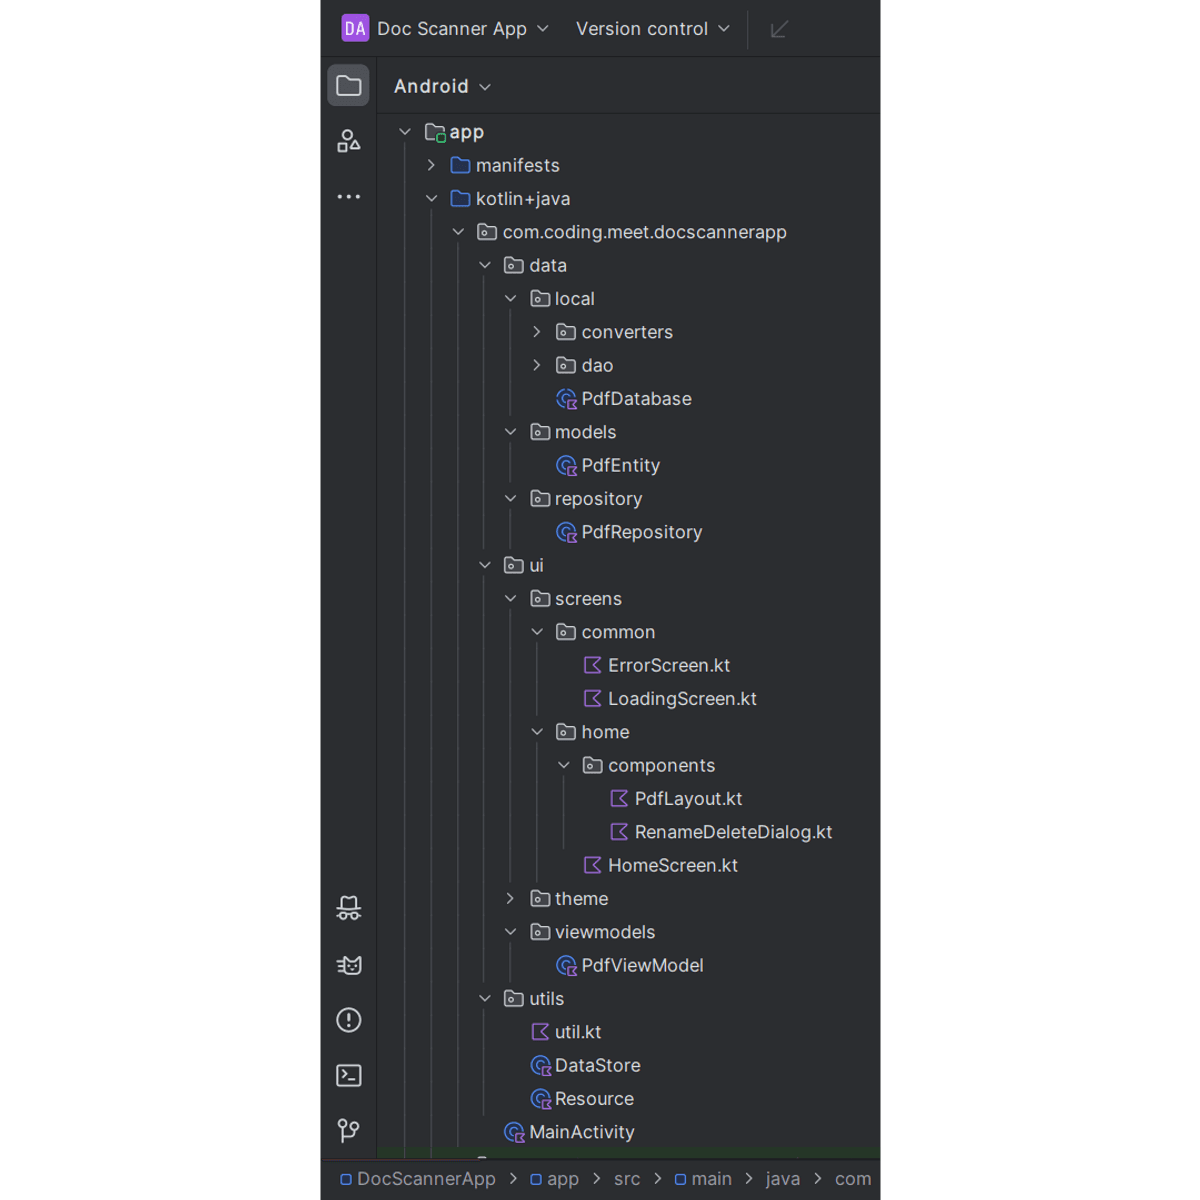This screenshot has width=1200, height=1200.
Task: Expand the manifests folder
Action: click(431, 165)
